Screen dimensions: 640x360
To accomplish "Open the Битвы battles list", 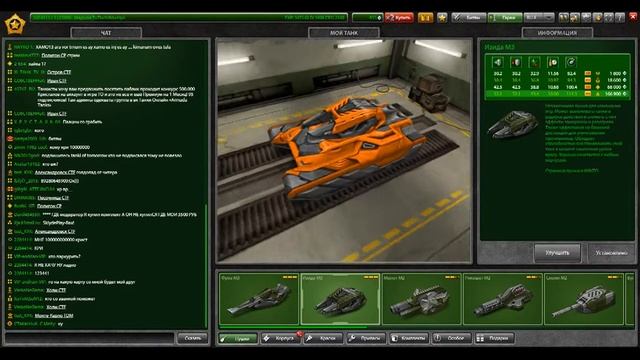I will coord(469,18).
